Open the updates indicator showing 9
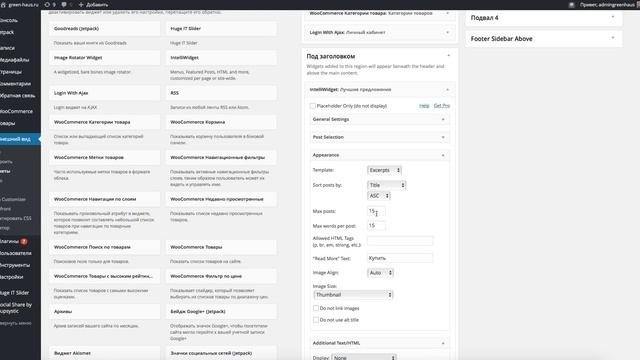The image size is (640, 360). pyautogui.click(x=50, y=4)
